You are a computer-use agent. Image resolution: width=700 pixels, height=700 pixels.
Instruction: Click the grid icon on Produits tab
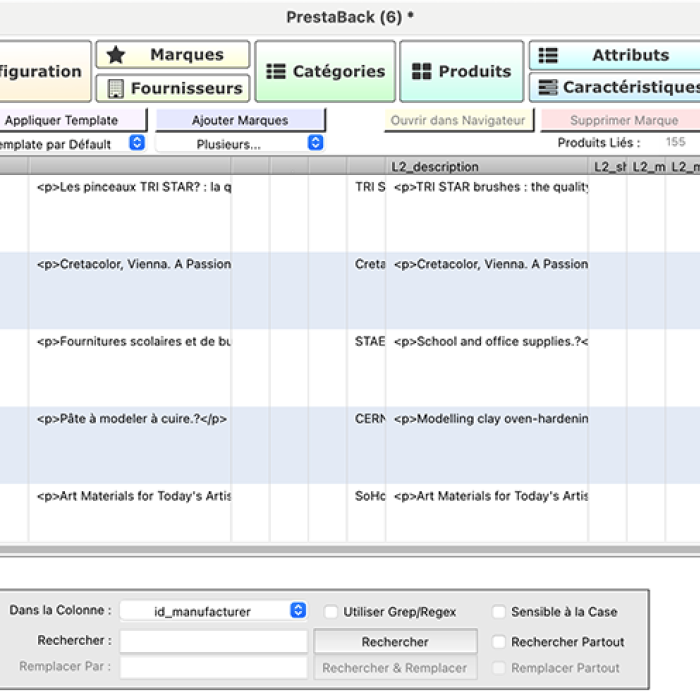pos(422,72)
